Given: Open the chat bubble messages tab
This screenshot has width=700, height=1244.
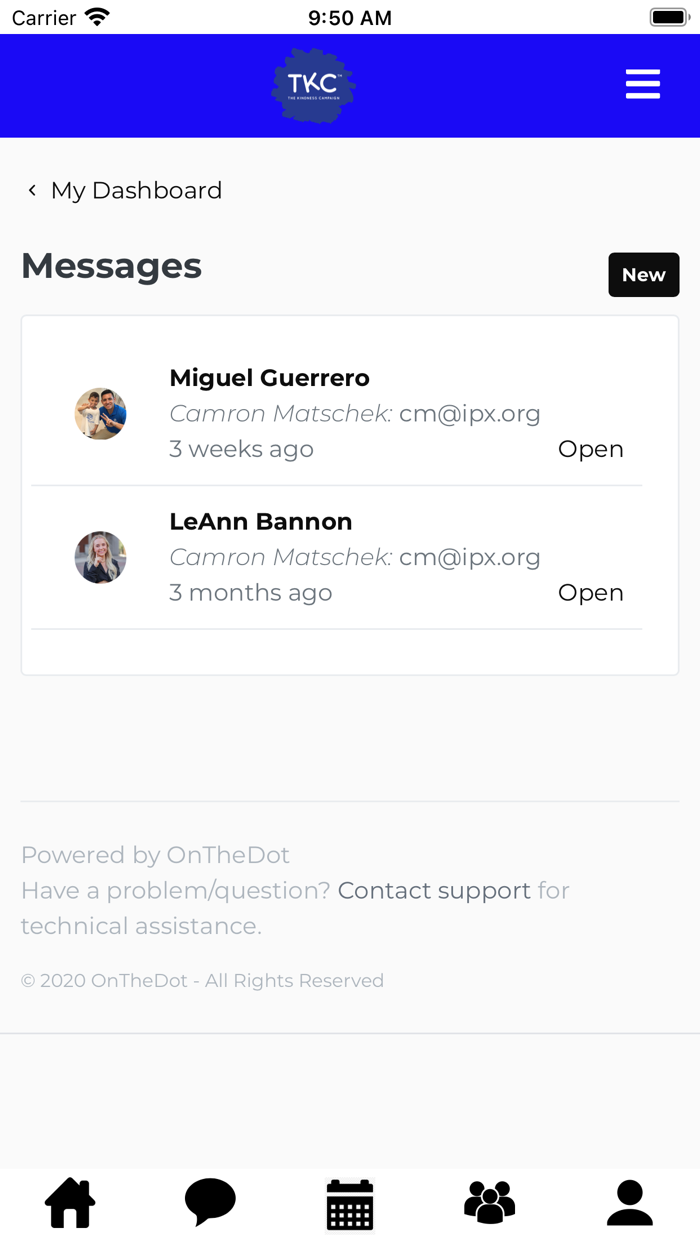Looking at the screenshot, I should pyautogui.click(x=210, y=1202).
